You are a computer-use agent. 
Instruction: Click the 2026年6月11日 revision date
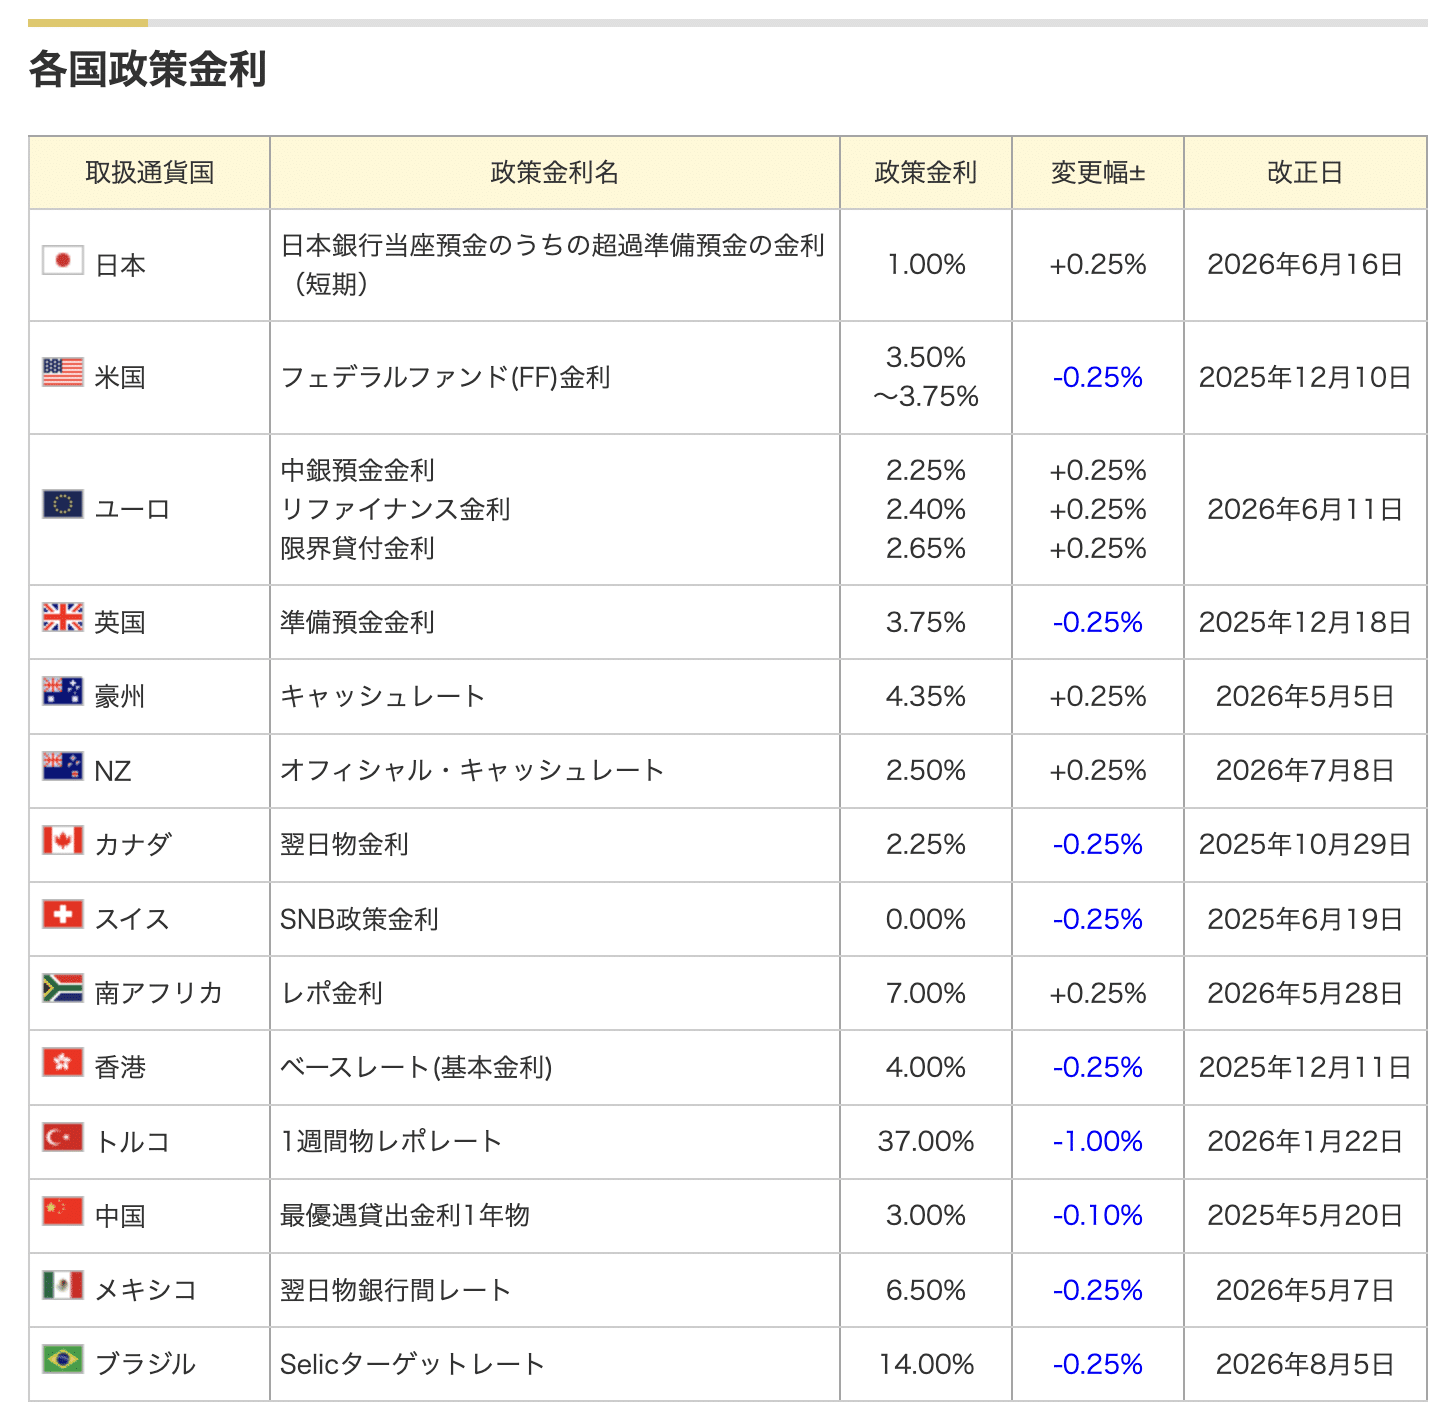[x=1305, y=509]
